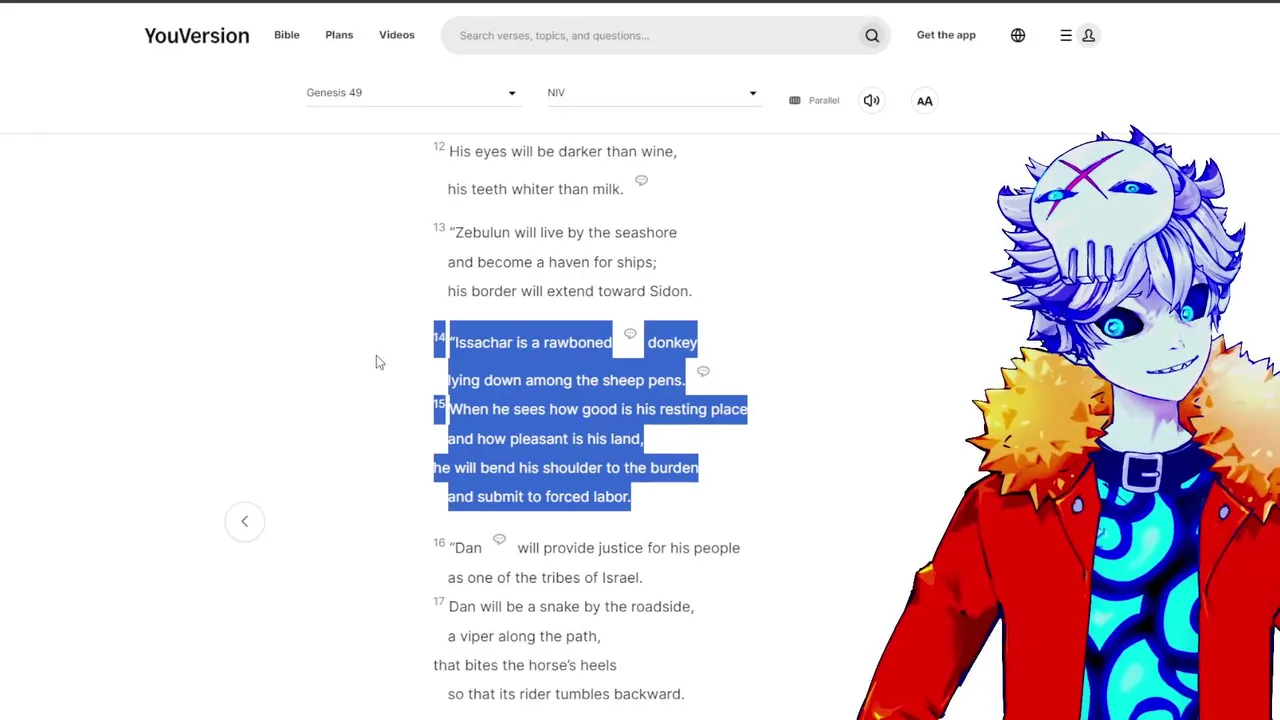Open footnote bubble after 'sheep pens'

tap(703, 371)
